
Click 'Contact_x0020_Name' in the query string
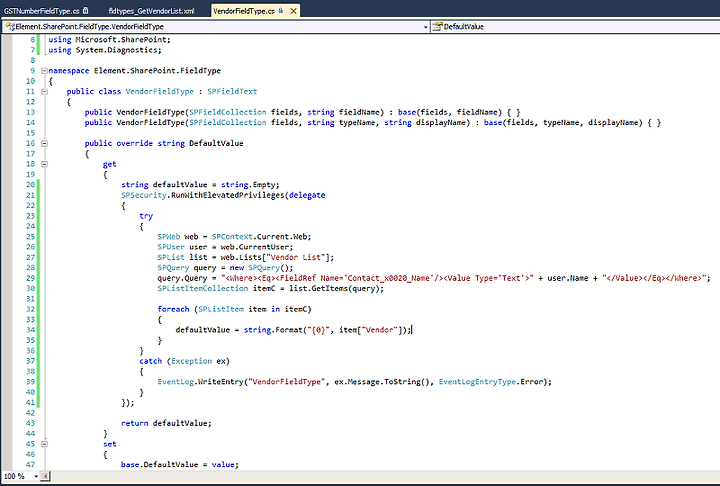coord(388,278)
